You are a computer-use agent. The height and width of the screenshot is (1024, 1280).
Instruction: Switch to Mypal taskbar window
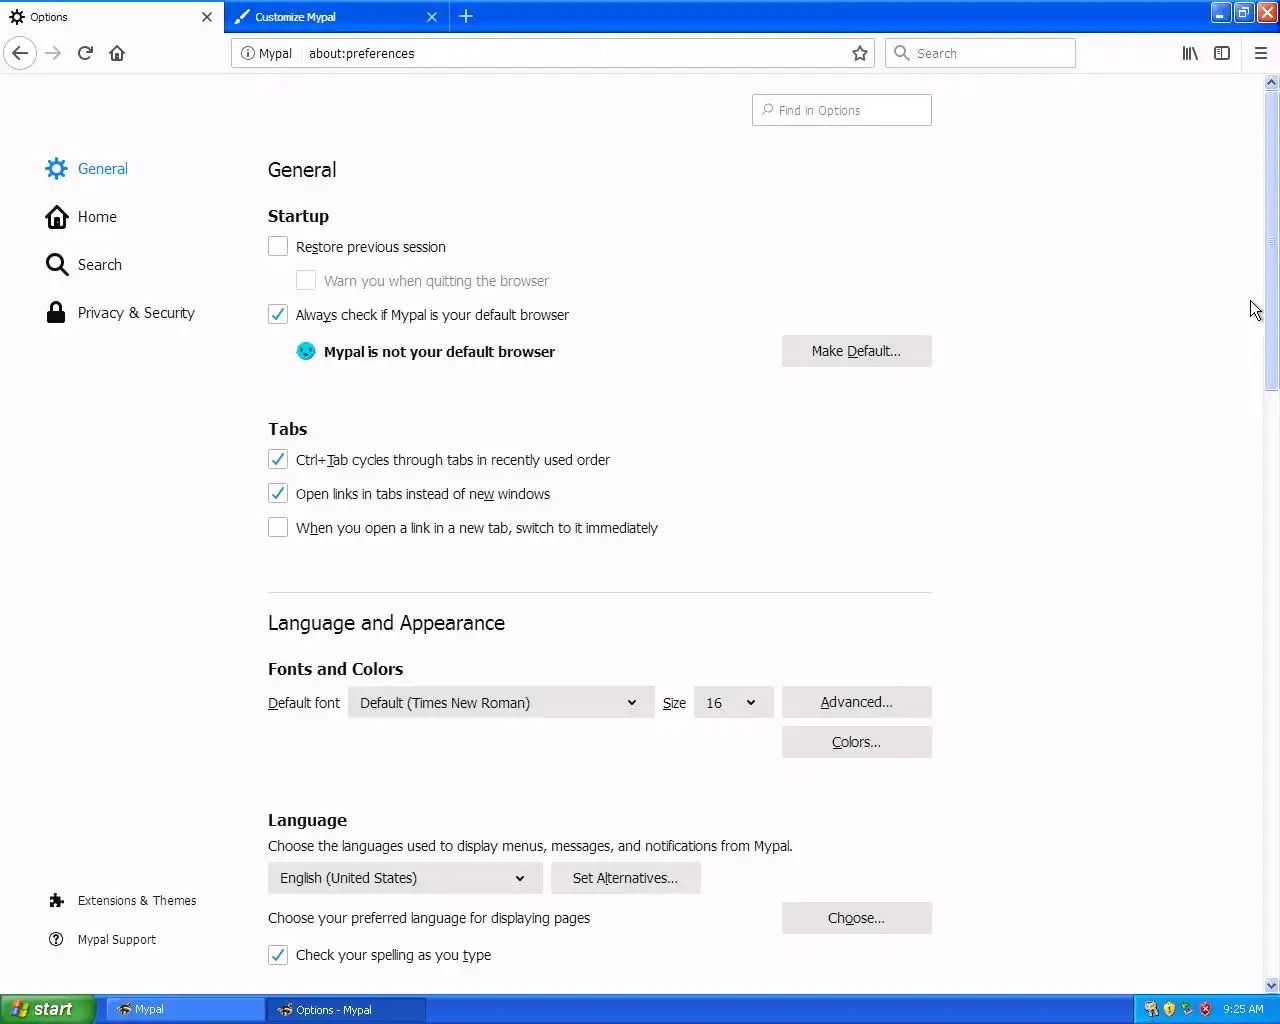[186, 1009]
